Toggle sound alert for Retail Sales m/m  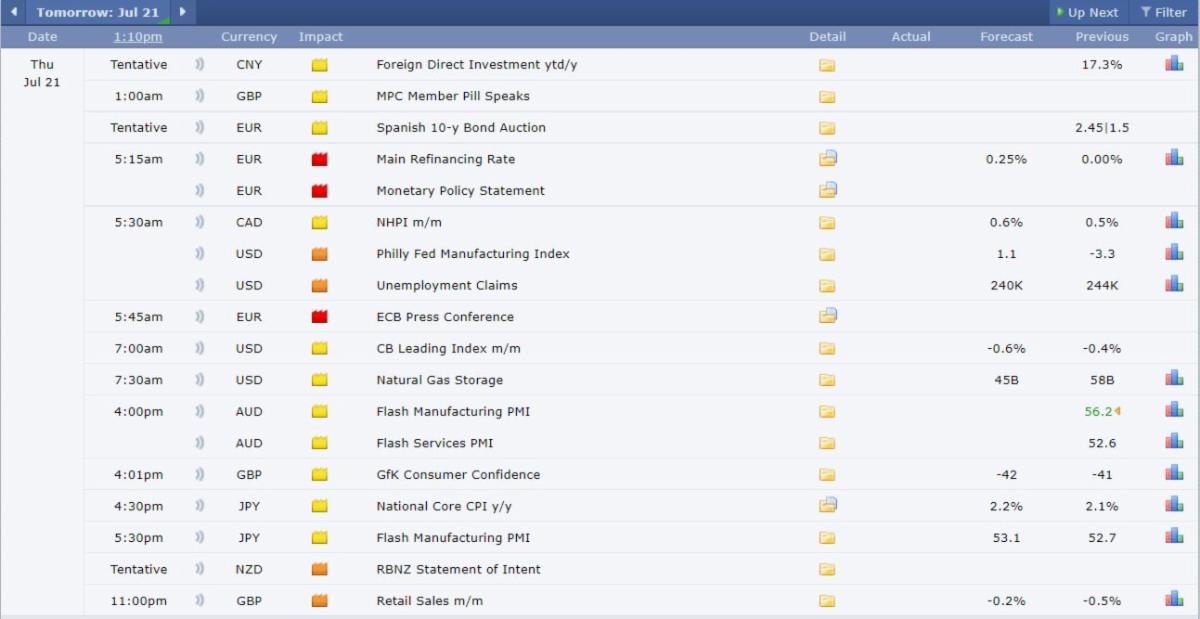(199, 601)
